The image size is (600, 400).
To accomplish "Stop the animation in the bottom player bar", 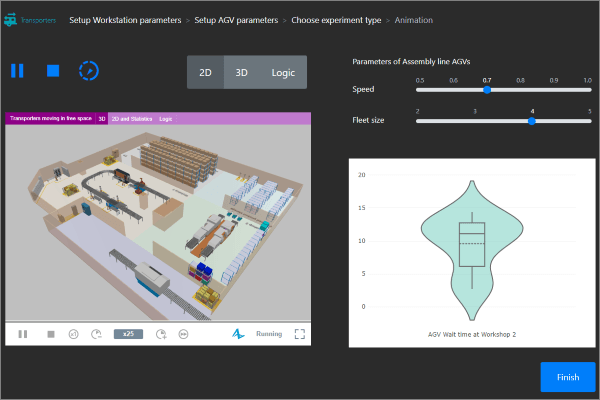I will [49, 334].
